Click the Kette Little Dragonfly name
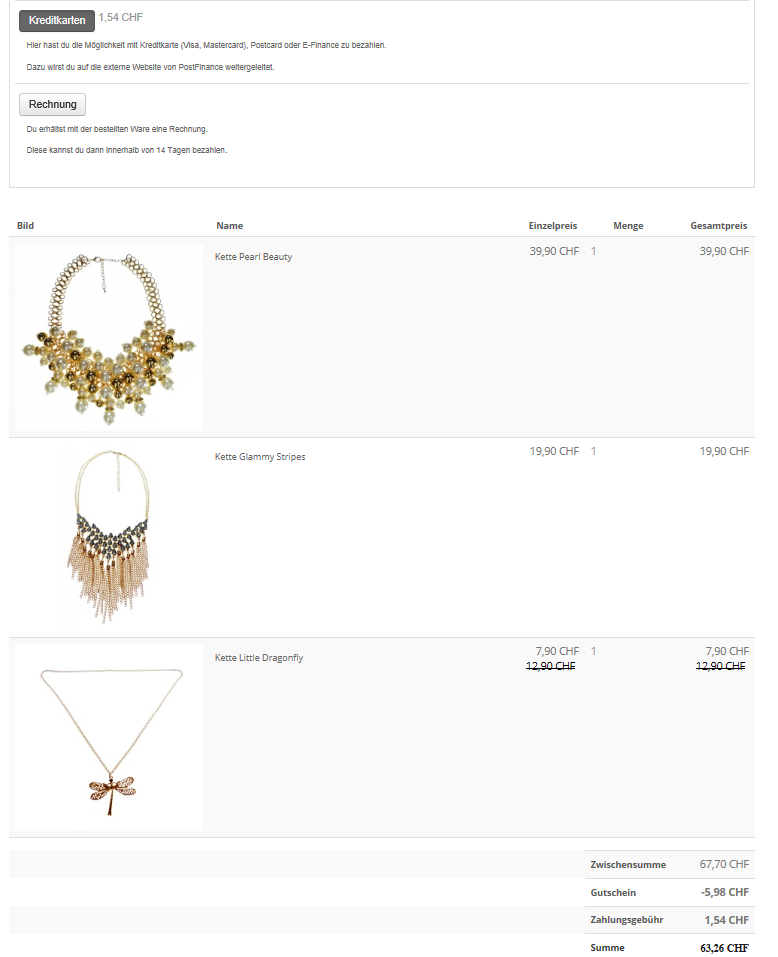The image size is (778, 957). [x=259, y=657]
